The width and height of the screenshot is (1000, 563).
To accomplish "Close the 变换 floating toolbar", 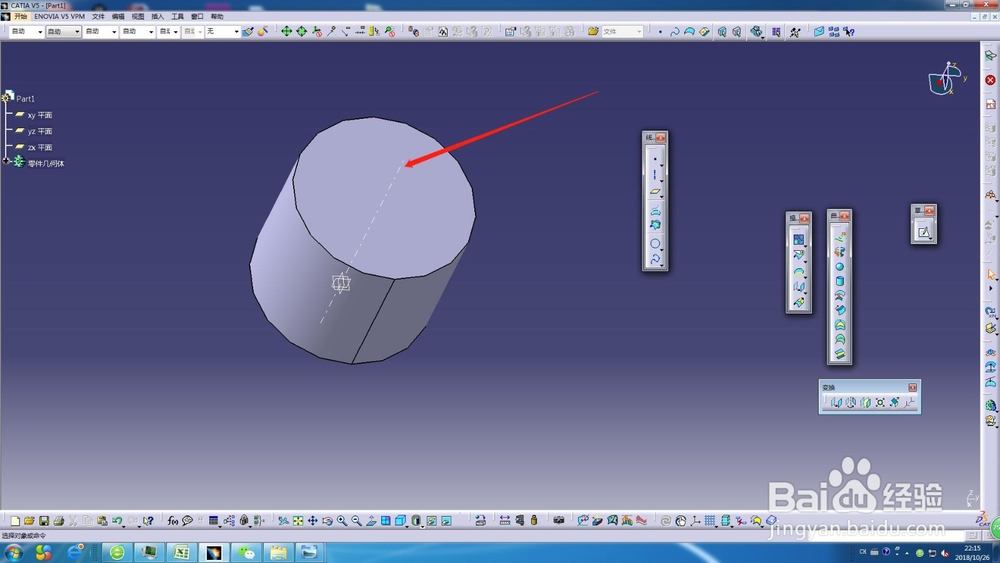I will [x=913, y=388].
